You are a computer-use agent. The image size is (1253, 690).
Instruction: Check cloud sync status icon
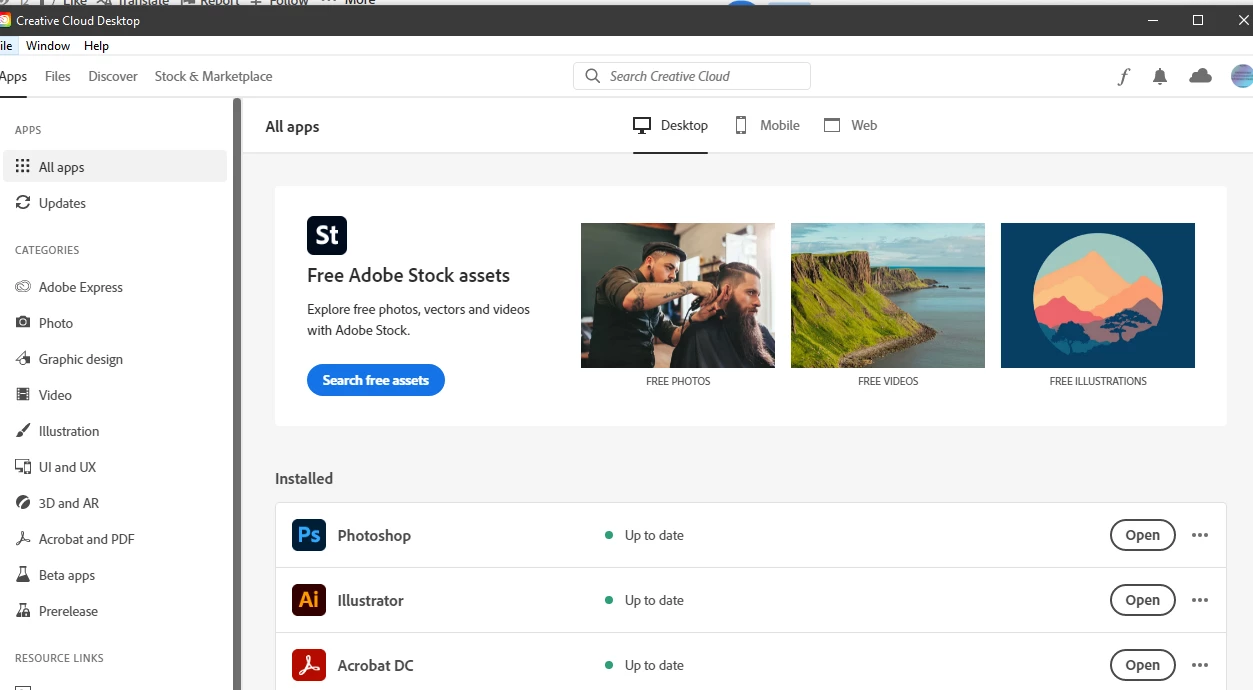(x=1200, y=76)
